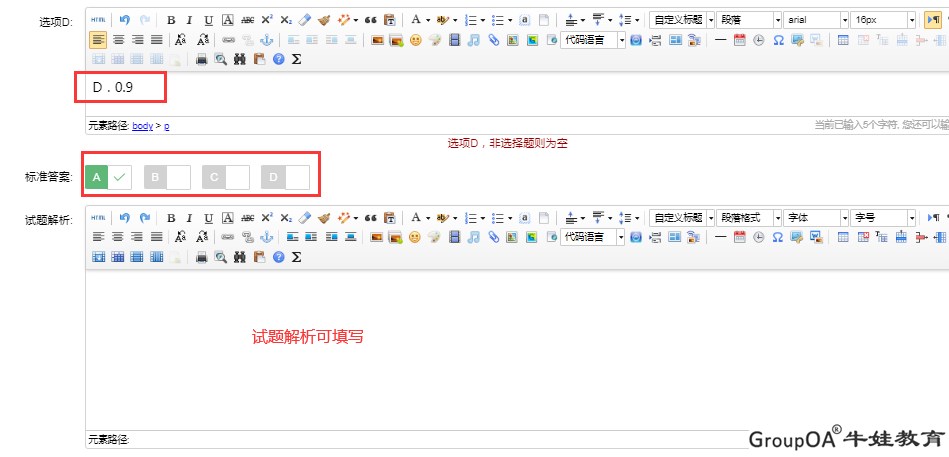This screenshot has width=949, height=457.
Task: Insert horizontal rule in 选项D editor
Action: pos(720,41)
